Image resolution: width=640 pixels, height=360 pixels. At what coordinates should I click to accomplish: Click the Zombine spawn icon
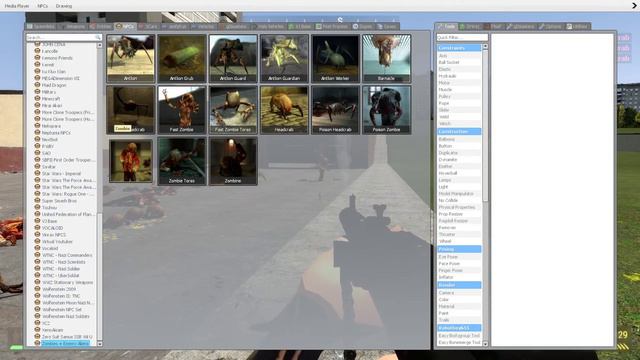233,161
